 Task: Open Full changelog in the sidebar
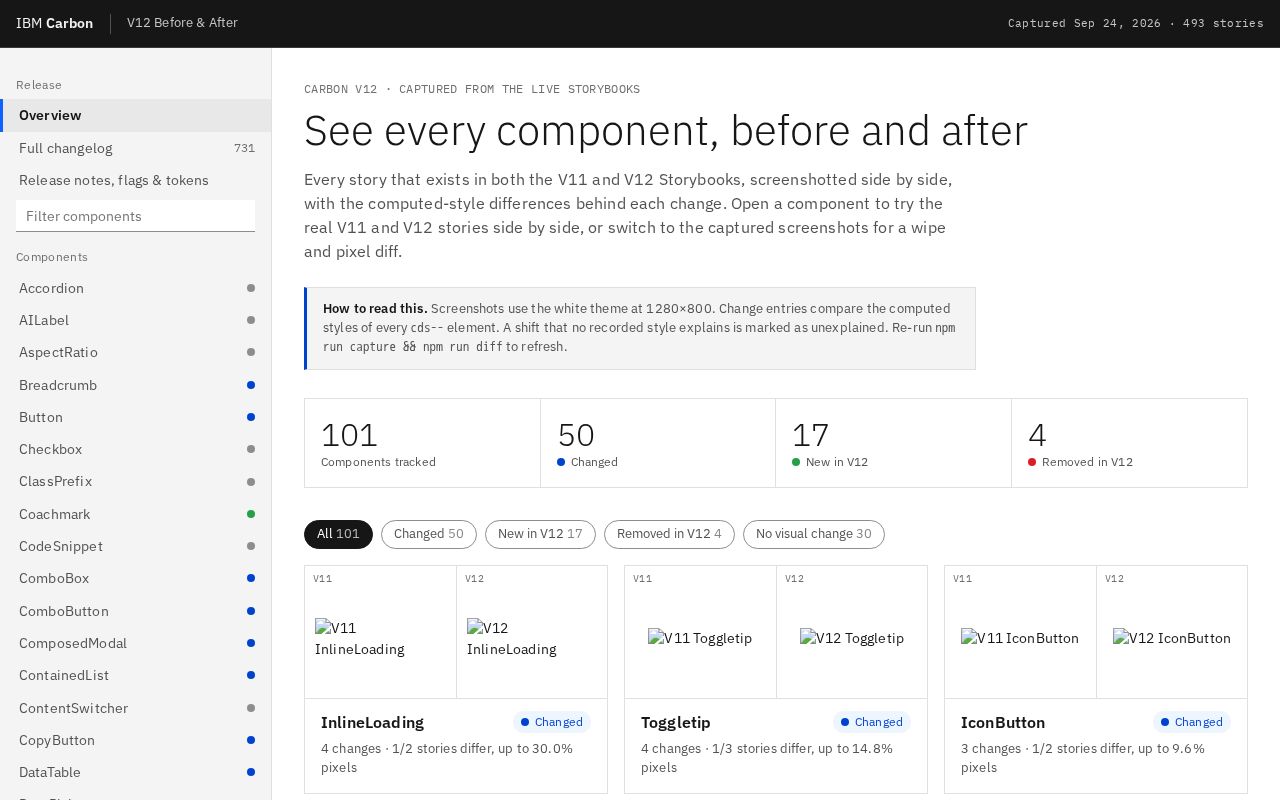136,148
